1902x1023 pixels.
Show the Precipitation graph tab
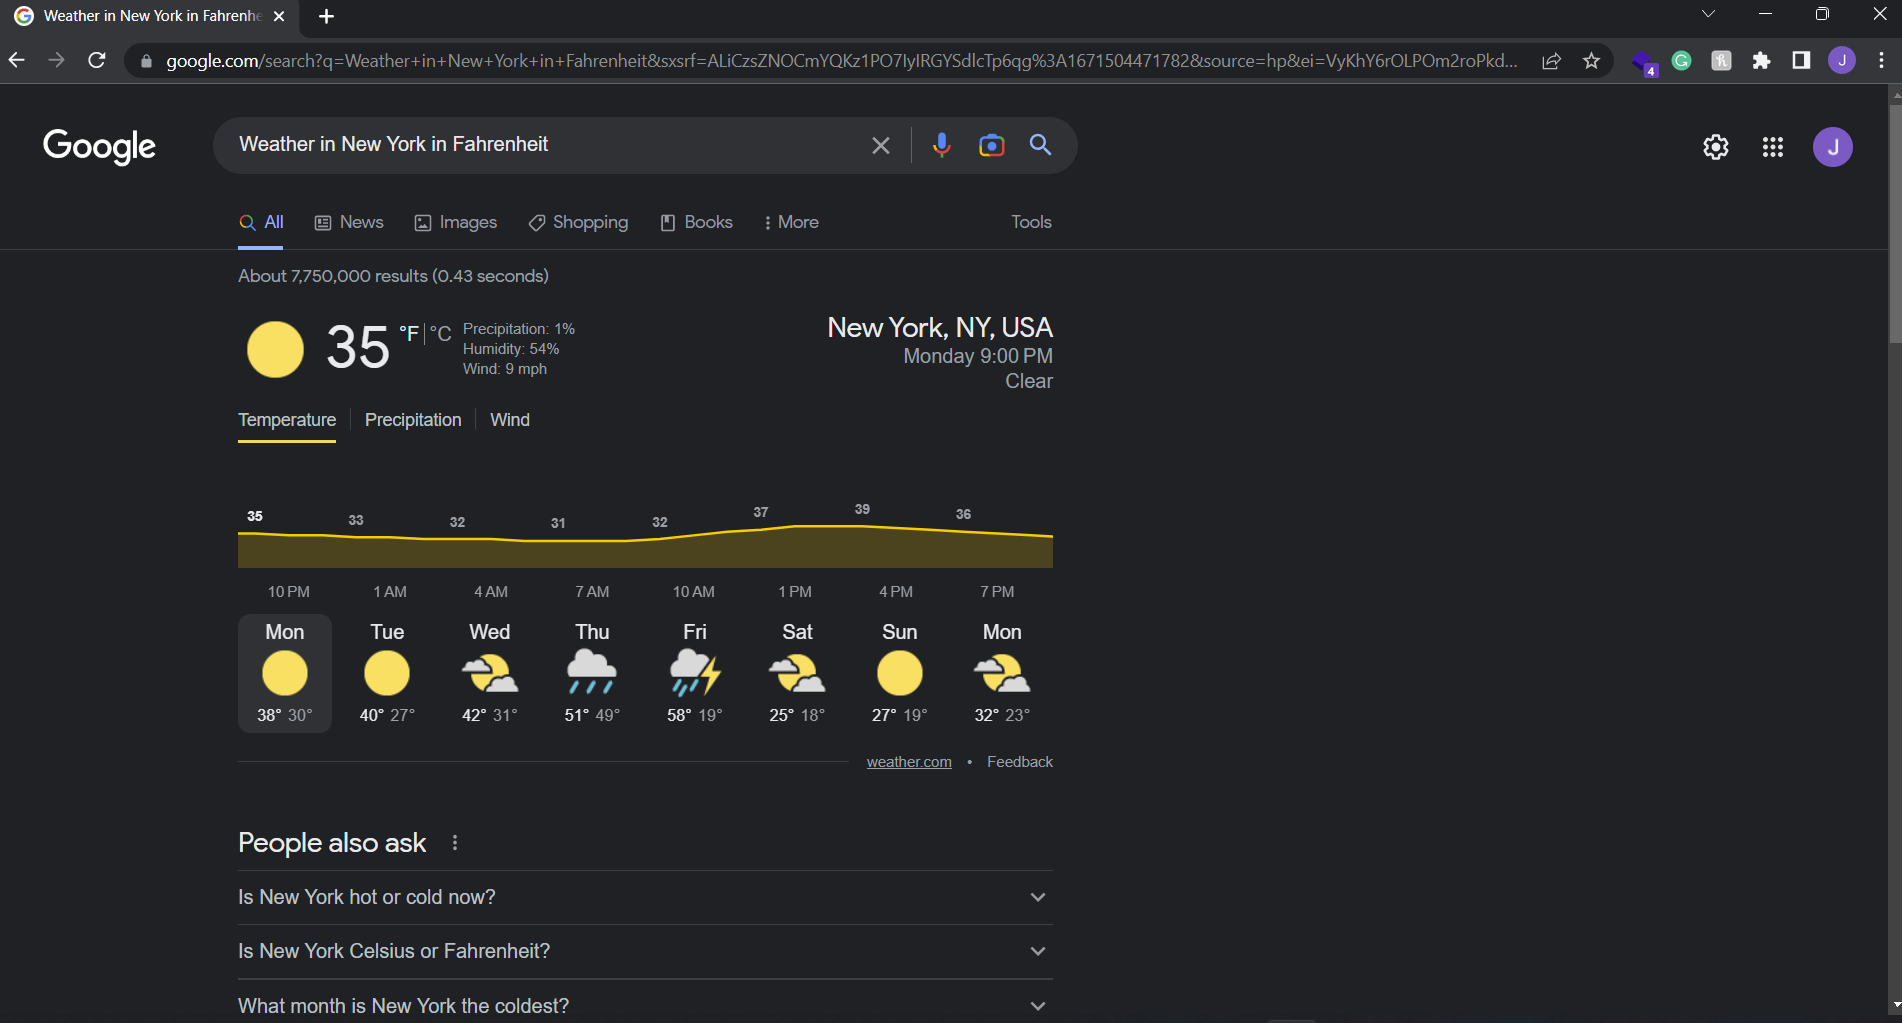pos(413,420)
